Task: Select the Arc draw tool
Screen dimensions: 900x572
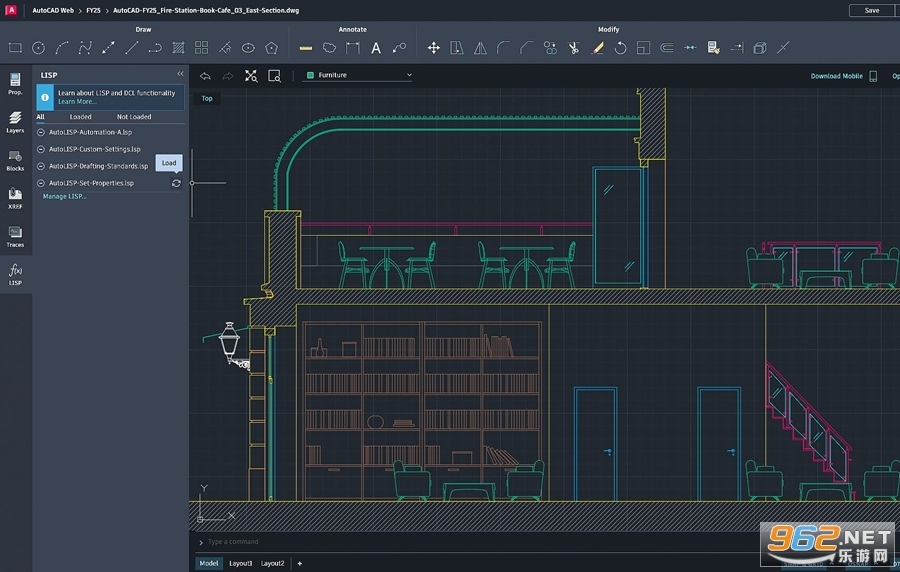Action: pos(62,48)
